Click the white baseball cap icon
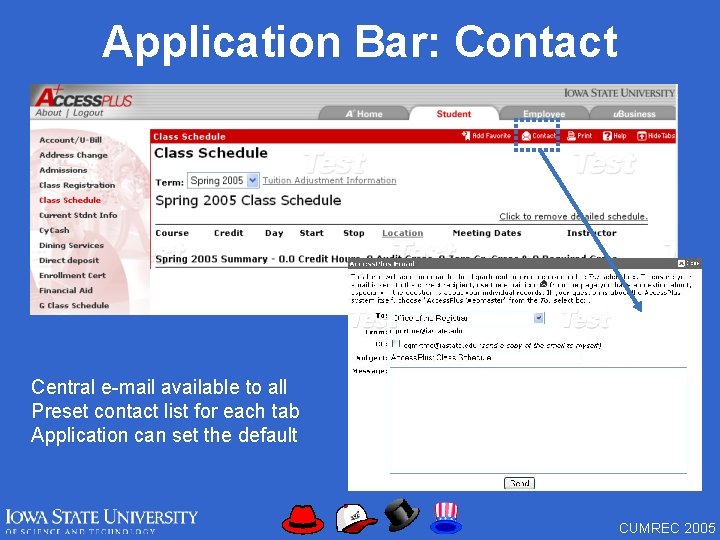This screenshot has height=540, width=720. 355,518
